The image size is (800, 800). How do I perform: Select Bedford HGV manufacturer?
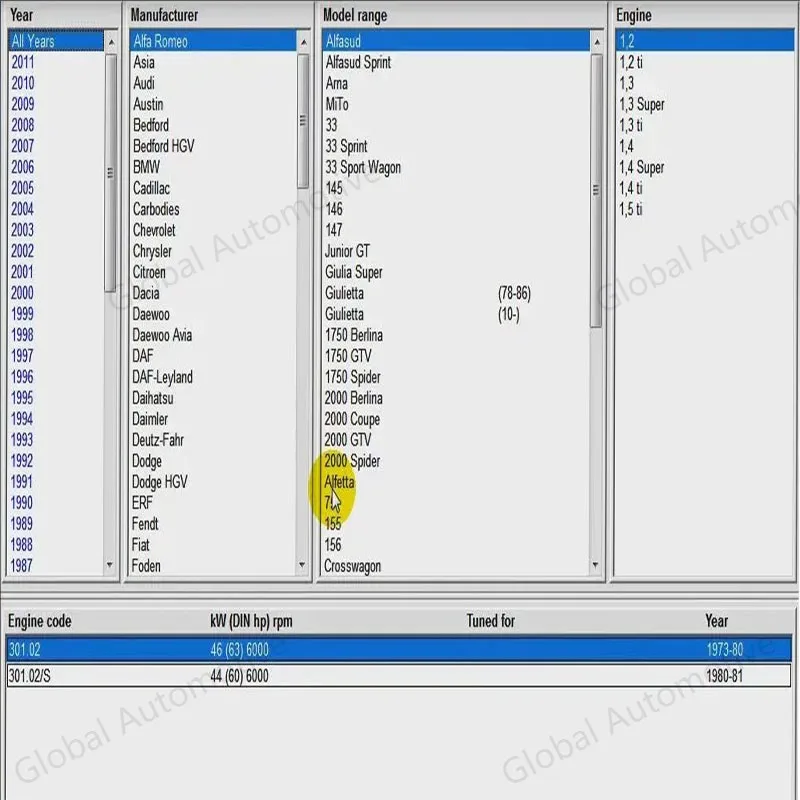[163, 146]
